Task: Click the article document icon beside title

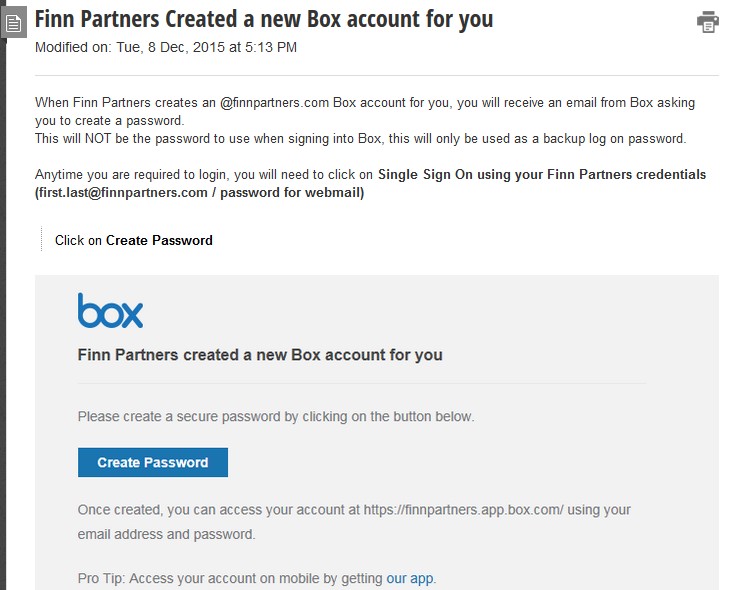Action: (14, 22)
